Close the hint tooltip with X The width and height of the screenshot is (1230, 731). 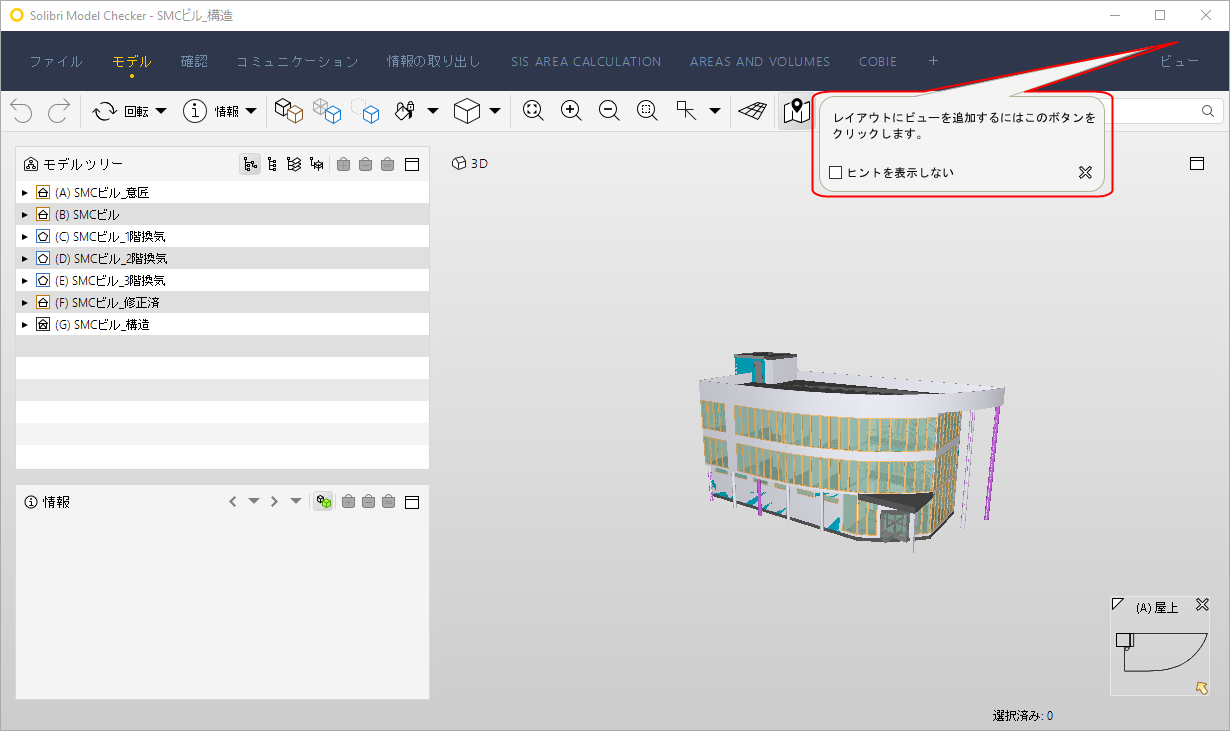click(x=1085, y=173)
